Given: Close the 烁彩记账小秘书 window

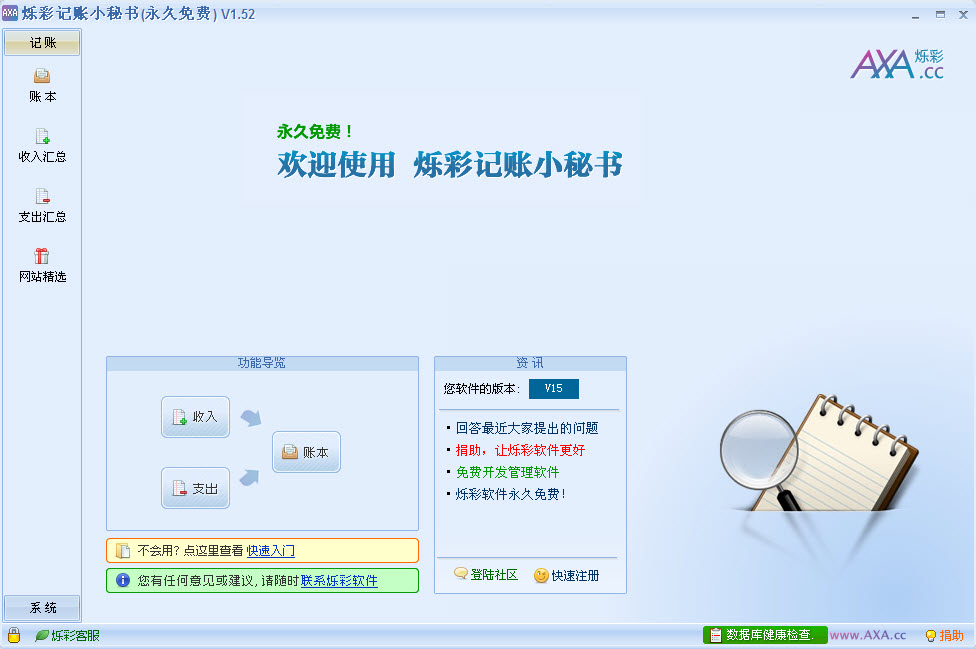Looking at the screenshot, I should click(x=963, y=14).
